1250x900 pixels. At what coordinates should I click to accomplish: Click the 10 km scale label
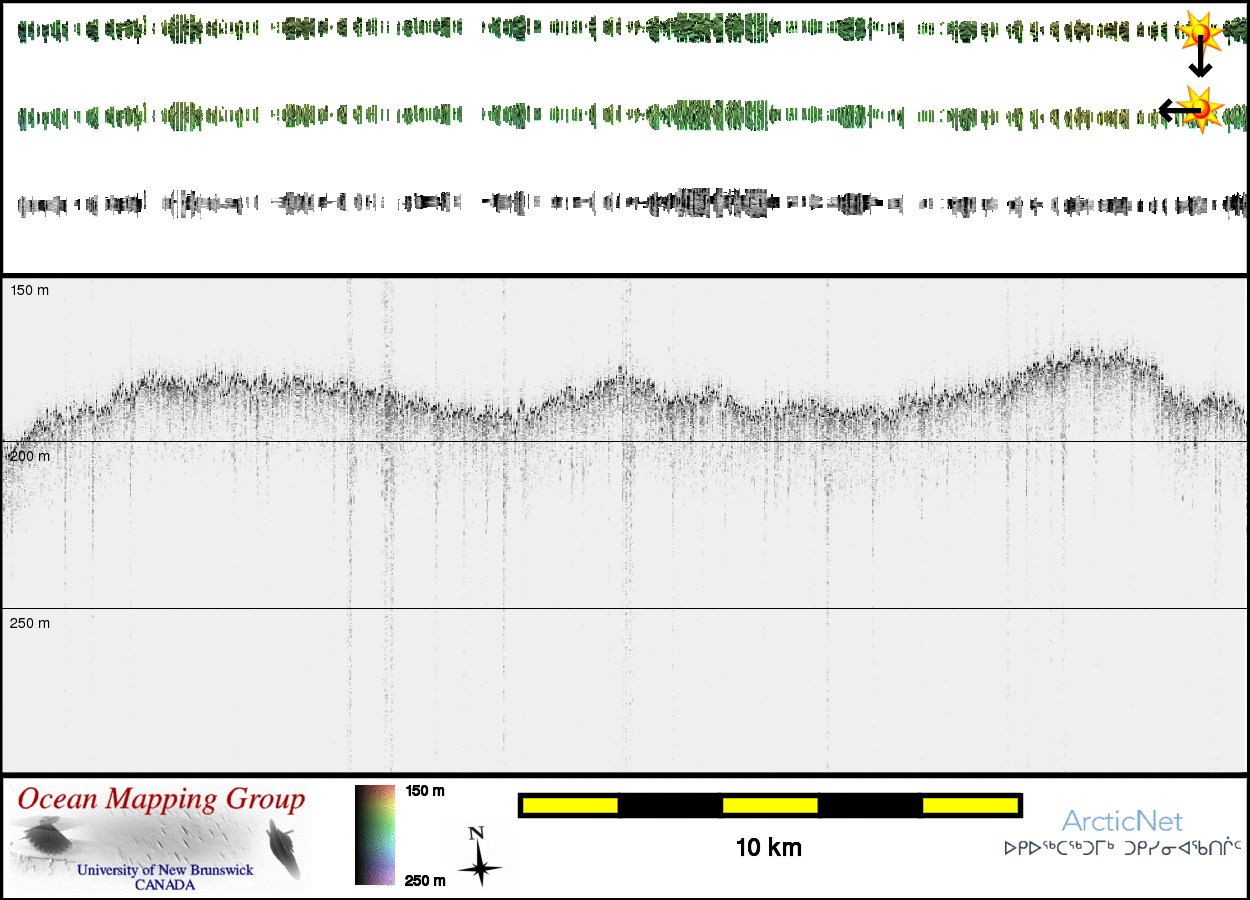(x=768, y=849)
